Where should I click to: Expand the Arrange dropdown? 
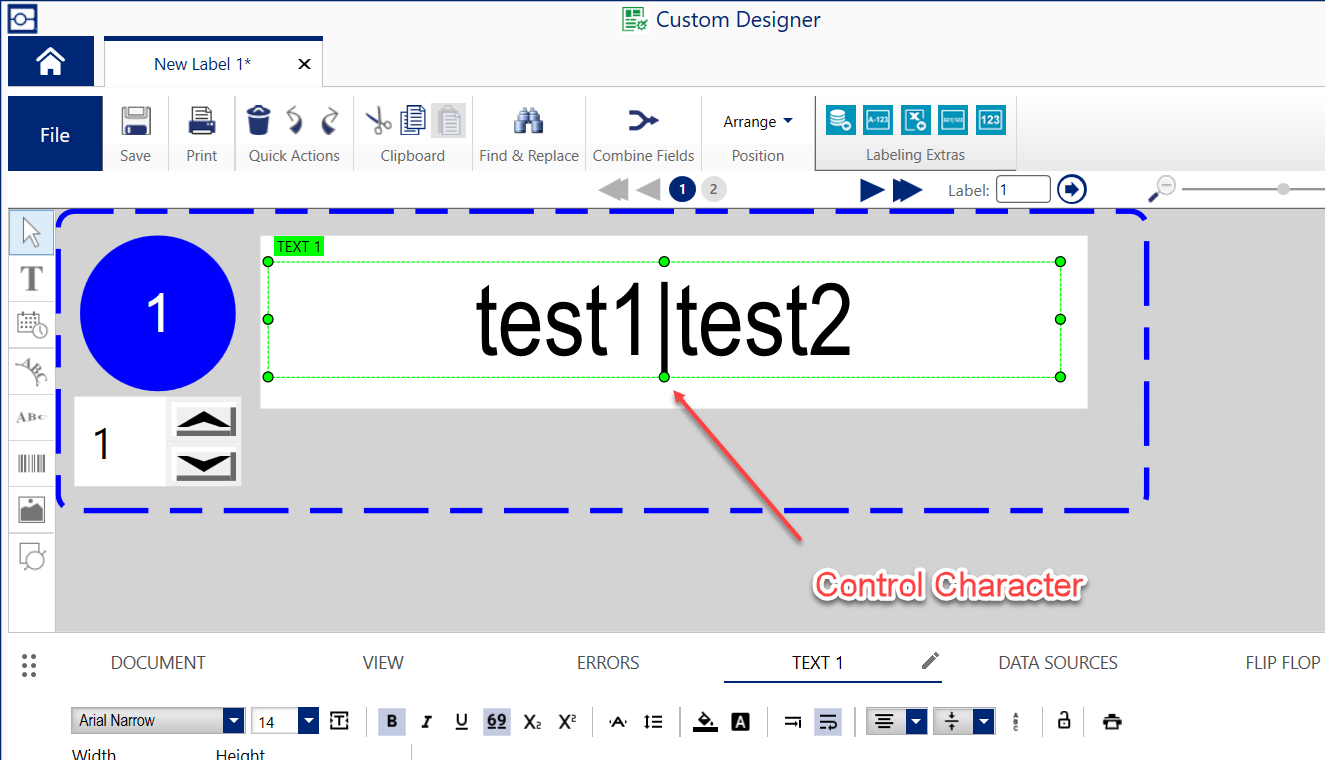757,121
